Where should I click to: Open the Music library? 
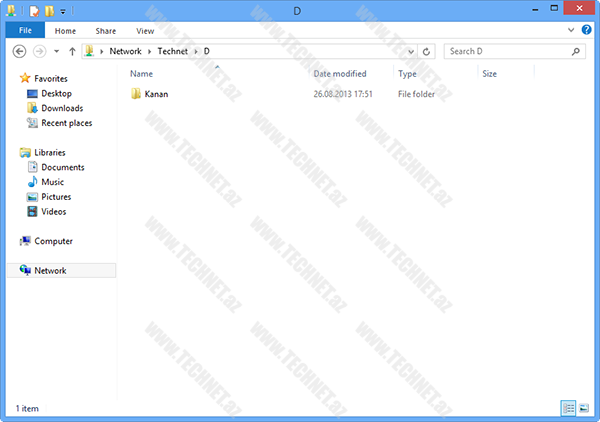click(x=52, y=182)
